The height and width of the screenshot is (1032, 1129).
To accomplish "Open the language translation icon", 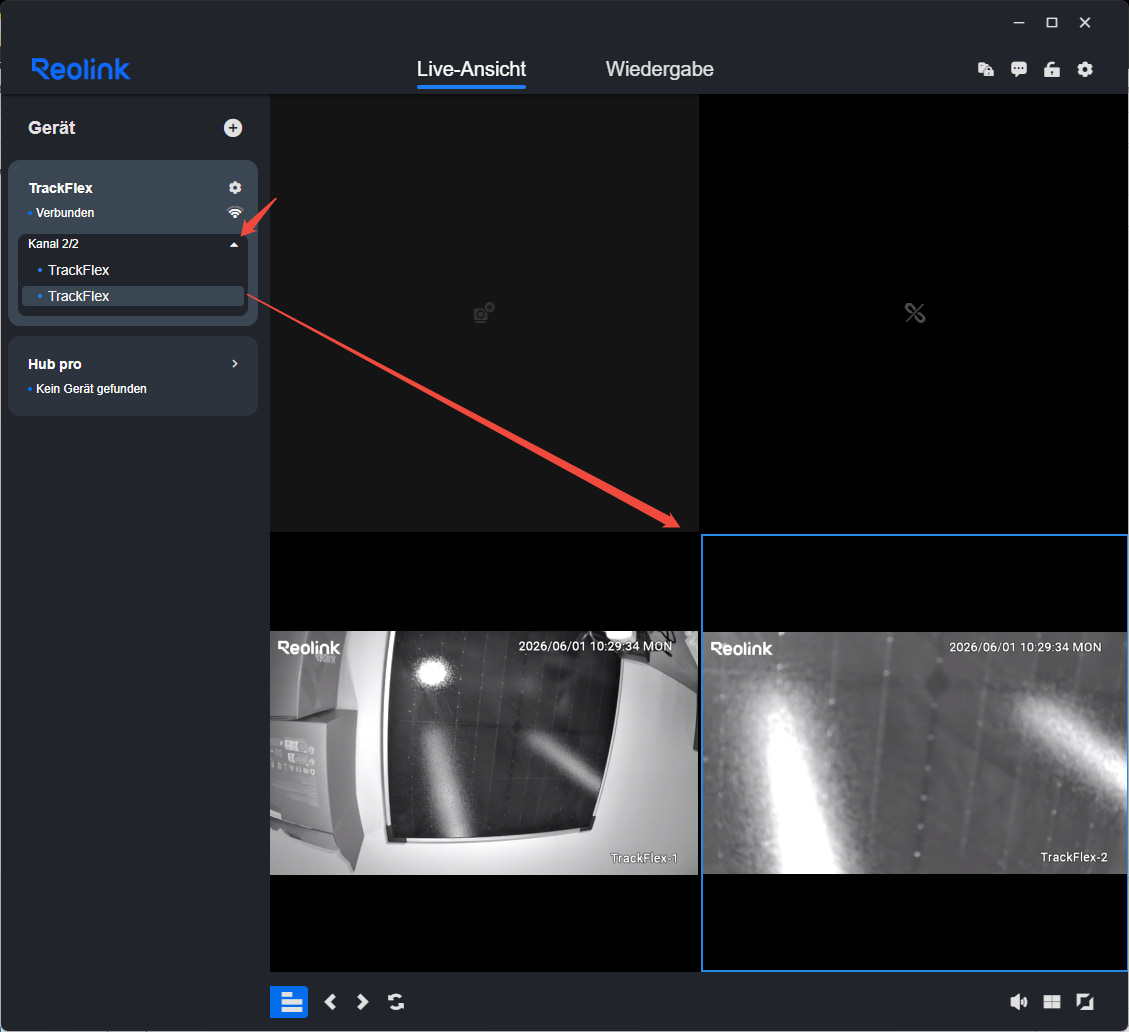I will click(986, 69).
